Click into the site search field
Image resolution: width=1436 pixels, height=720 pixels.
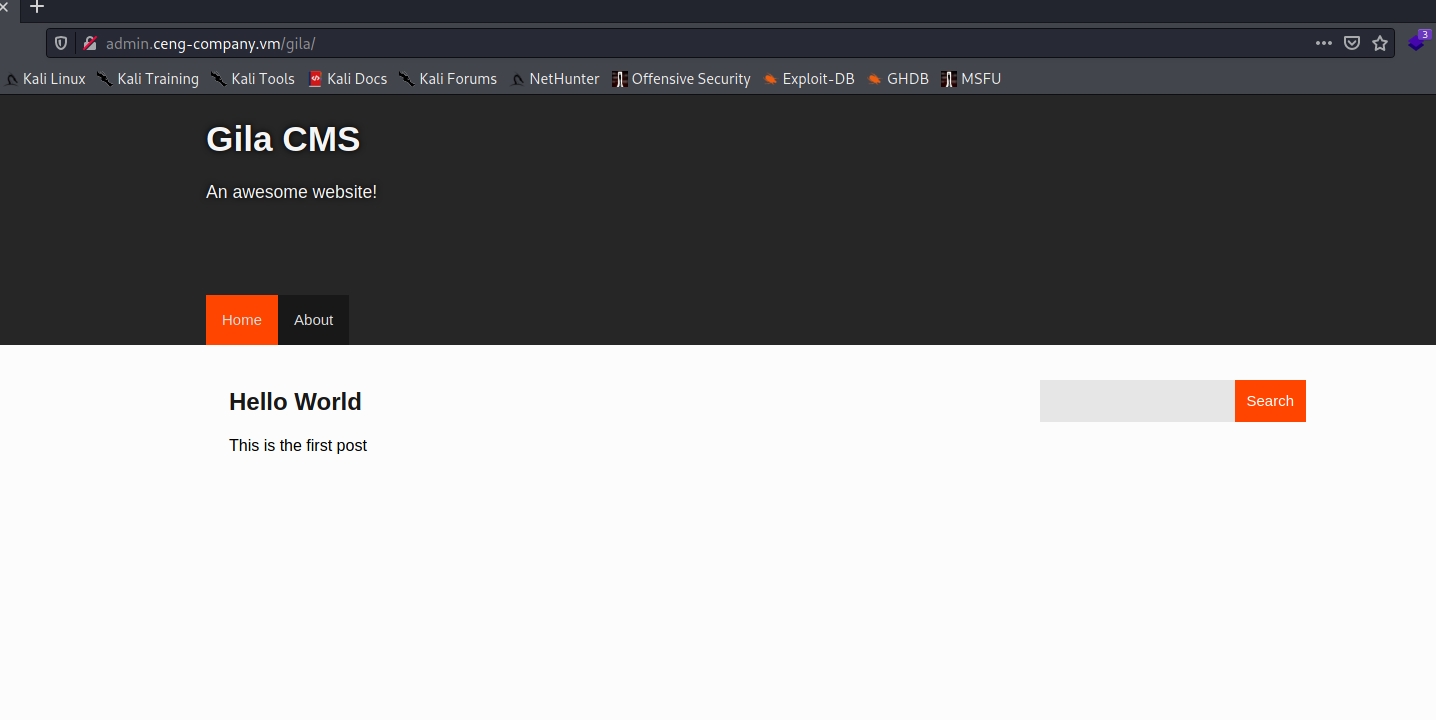[x=1137, y=401]
